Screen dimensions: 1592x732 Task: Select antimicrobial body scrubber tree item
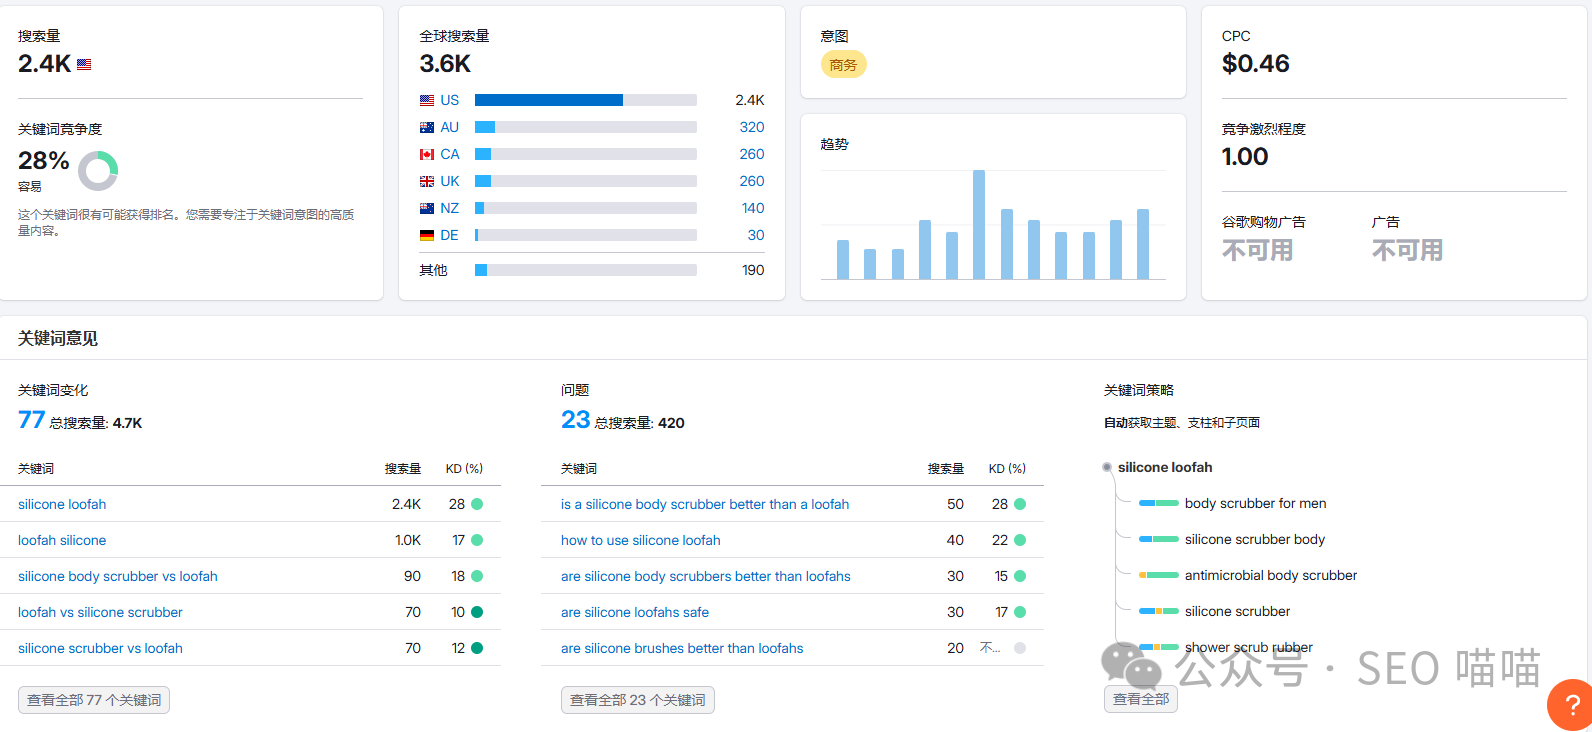click(1270, 575)
